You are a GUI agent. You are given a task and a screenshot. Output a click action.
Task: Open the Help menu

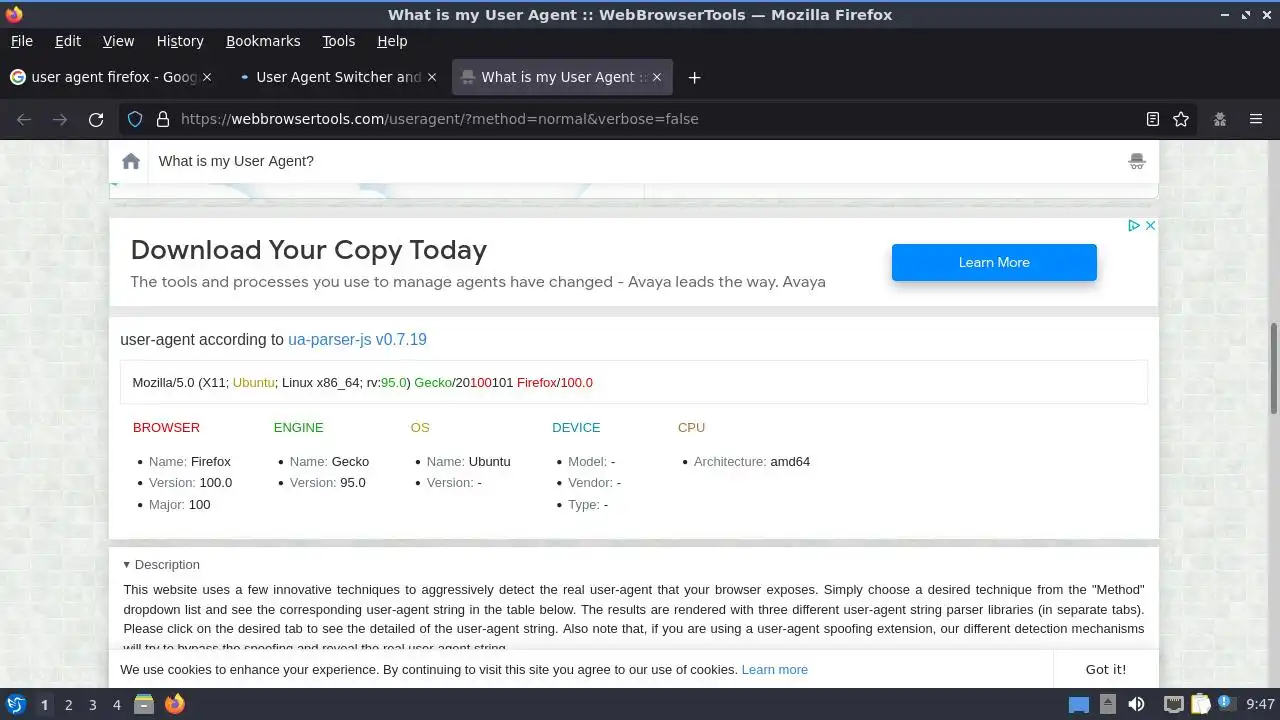click(392, 41)
